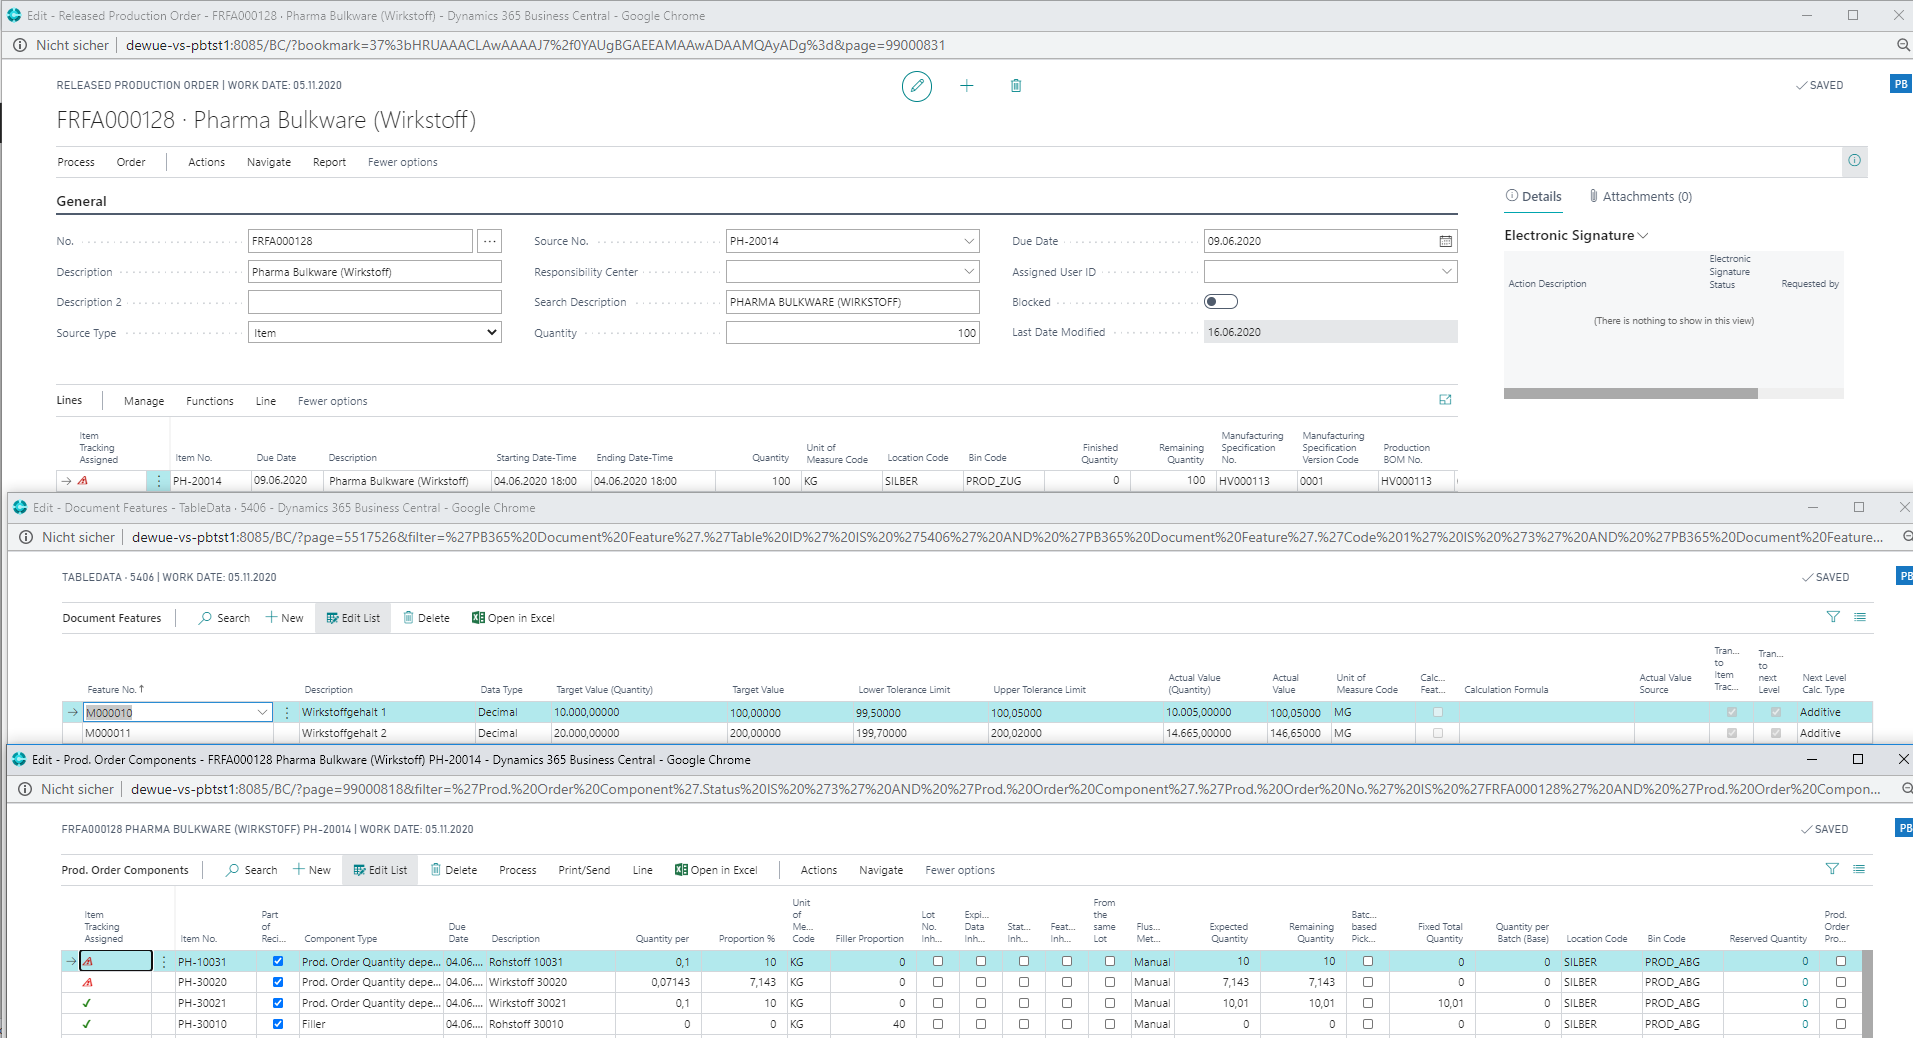Viewport: 1913px width, 1038px height.
Task: Toggle Part of Recipe checkbox for PH-30020
Action: [x=278, y=982]
